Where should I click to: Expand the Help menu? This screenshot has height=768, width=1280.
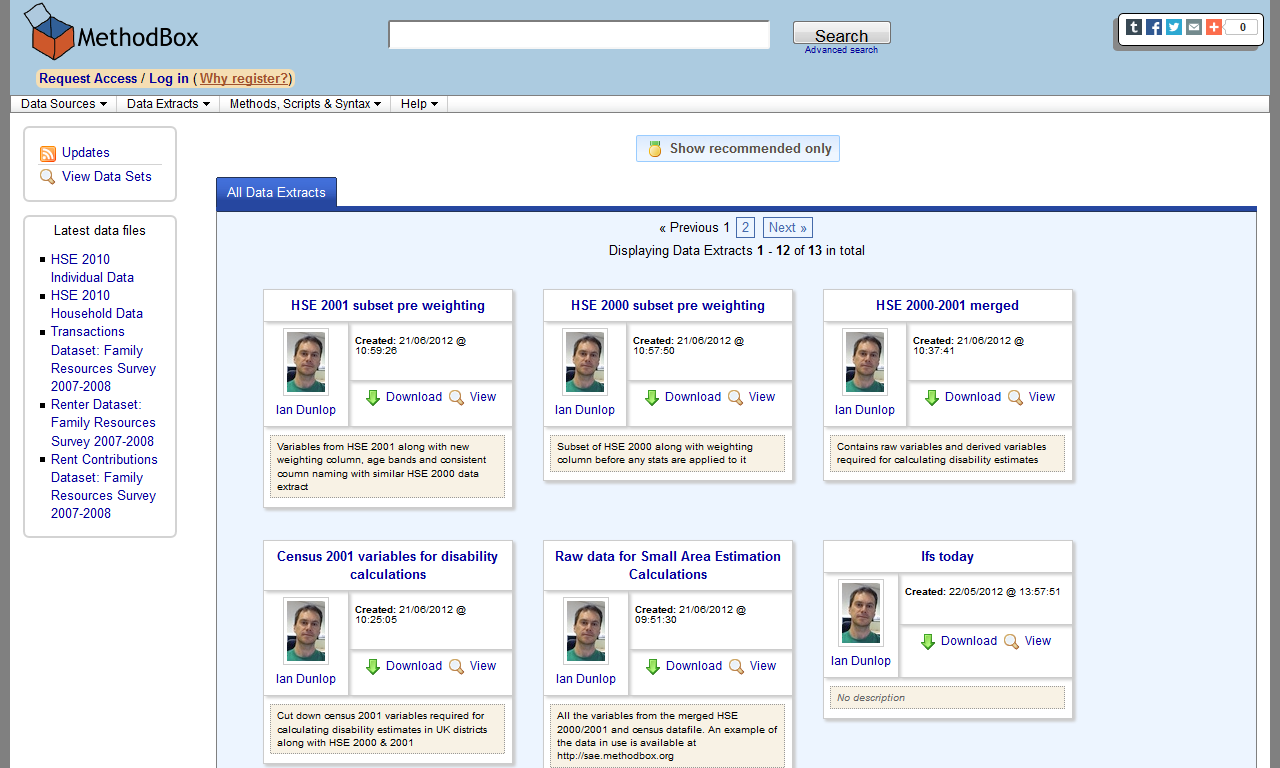[x=419, y=104]
